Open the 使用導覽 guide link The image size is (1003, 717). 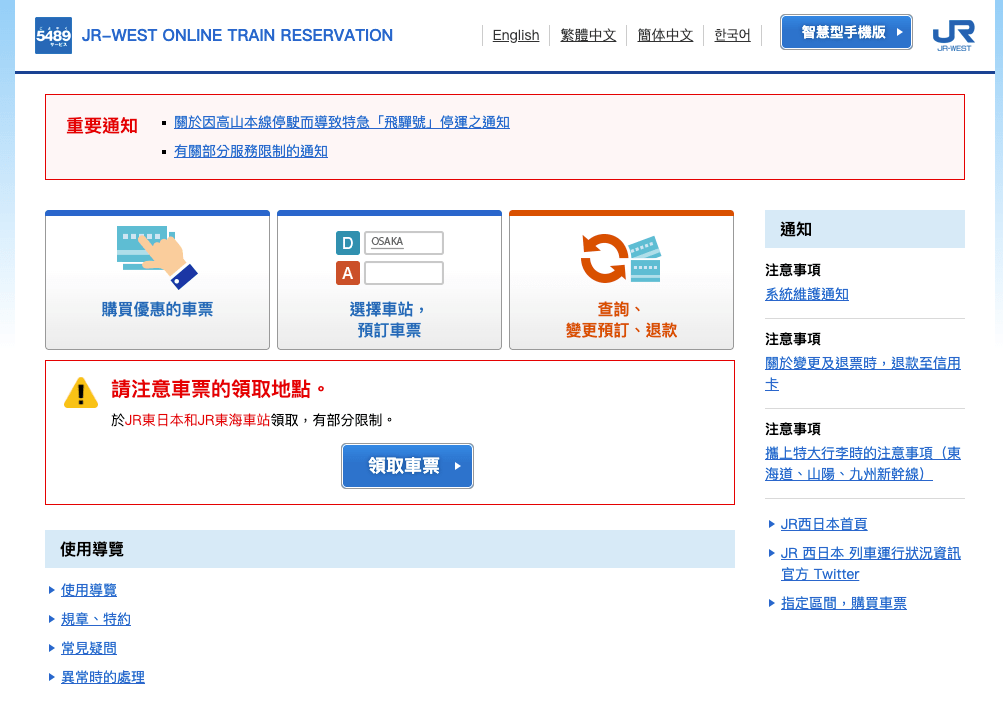[89, 590]
